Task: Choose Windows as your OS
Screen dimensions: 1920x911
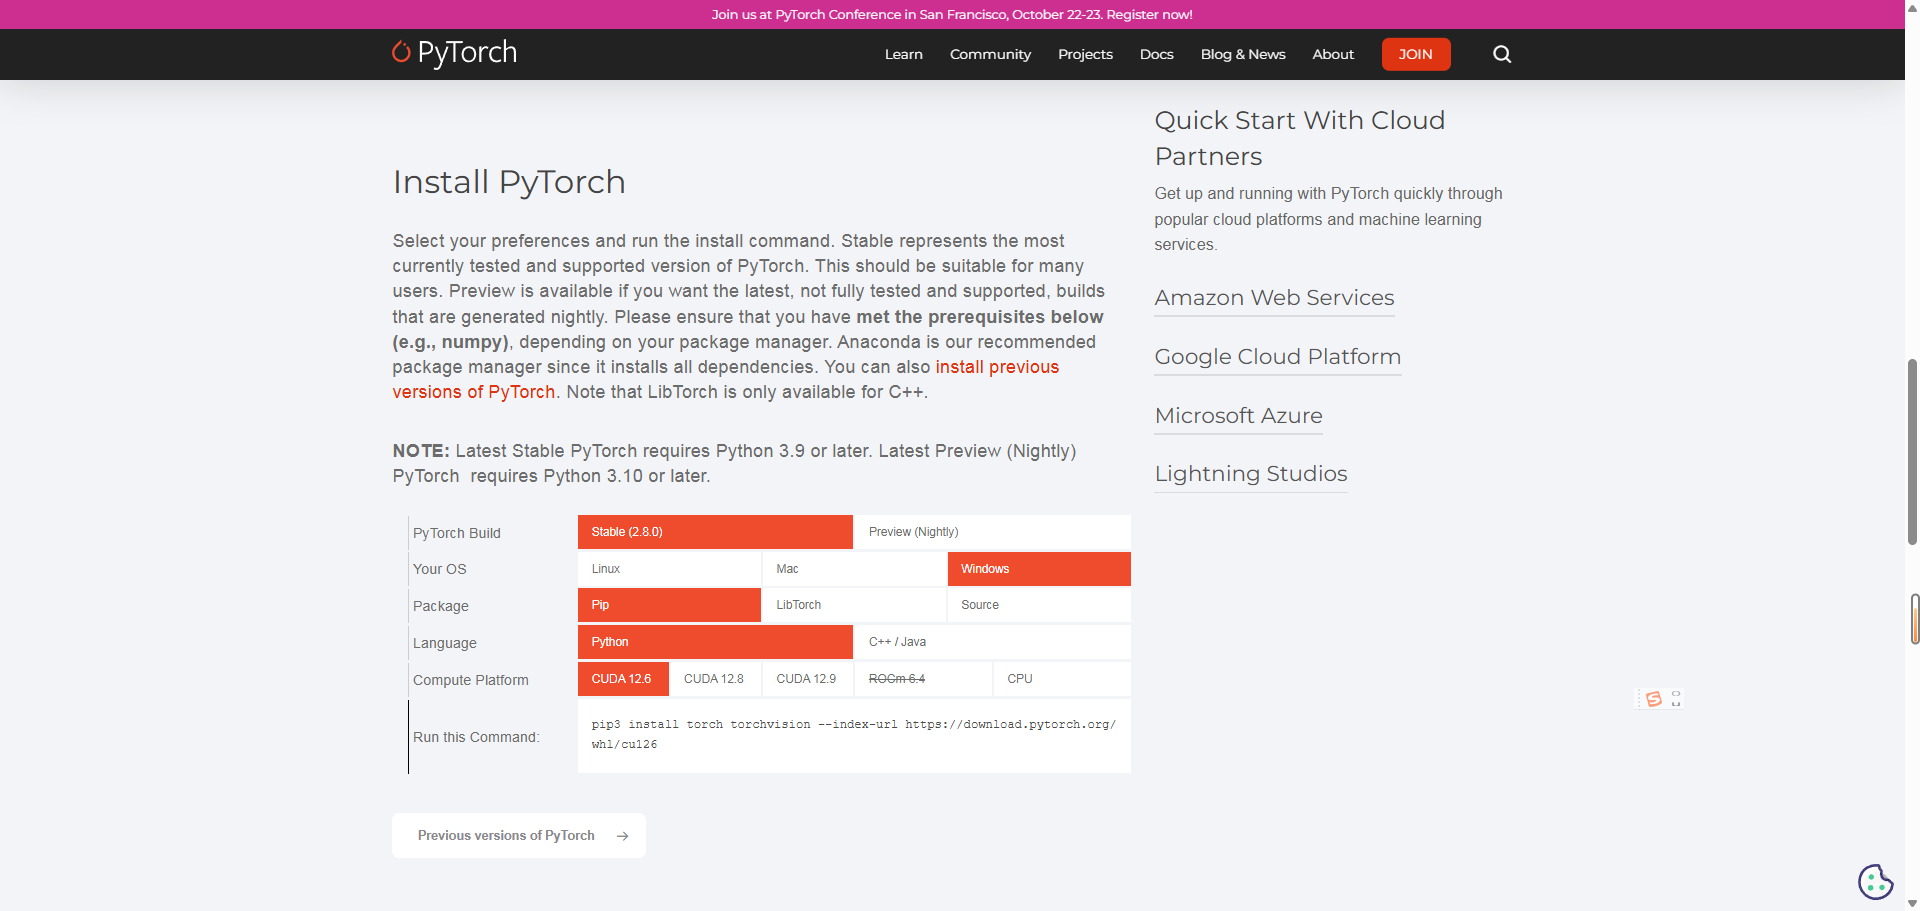Action: tap(1039, 569)
